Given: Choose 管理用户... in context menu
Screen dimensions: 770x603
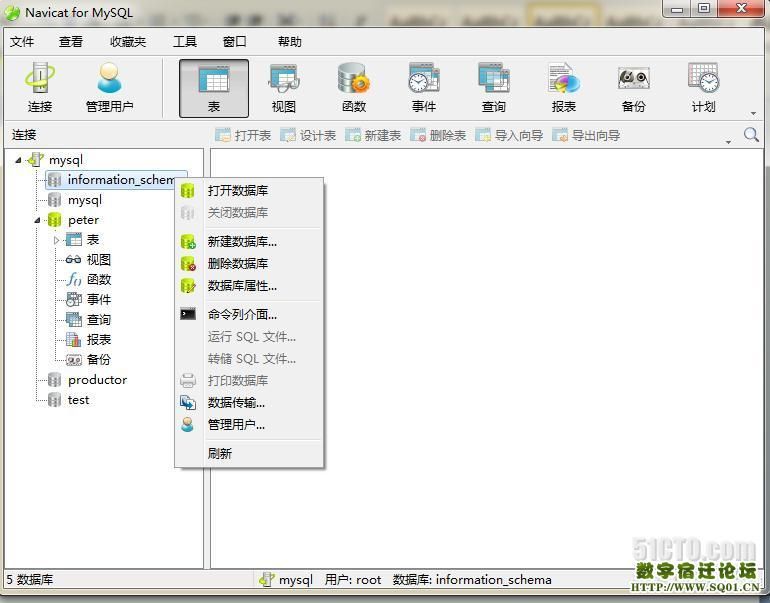Looking at the screenshot, I should [x=249, y=425].
